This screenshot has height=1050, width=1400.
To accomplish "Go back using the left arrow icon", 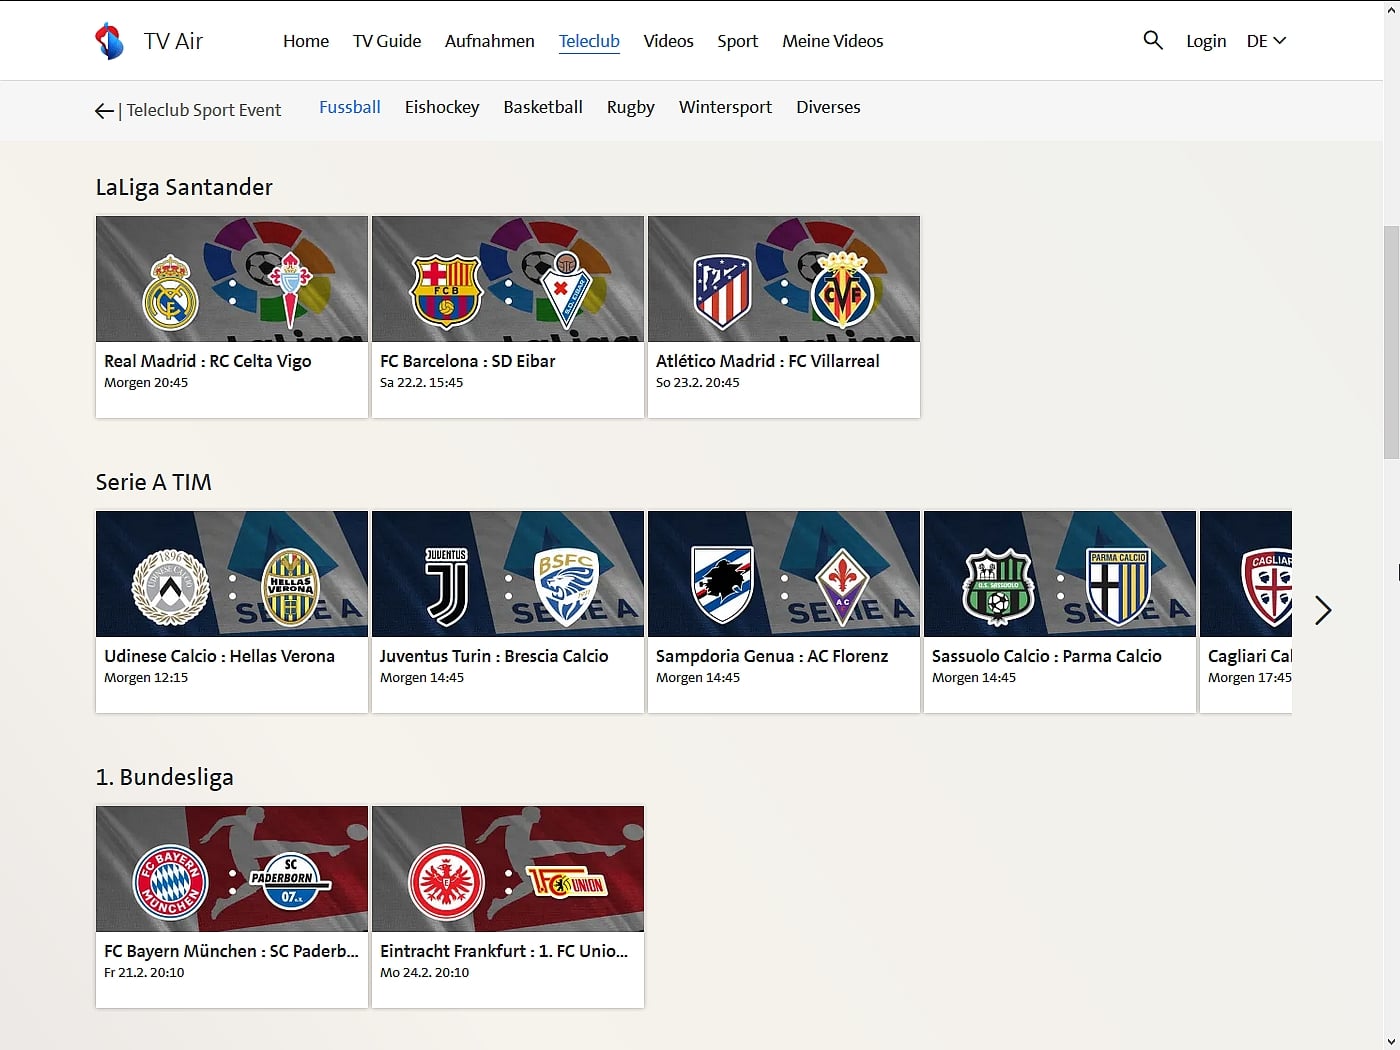I will [104, 110].
